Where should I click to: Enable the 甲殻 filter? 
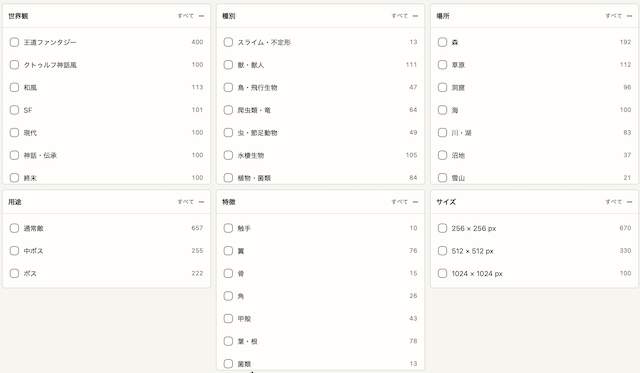[228, 319]
